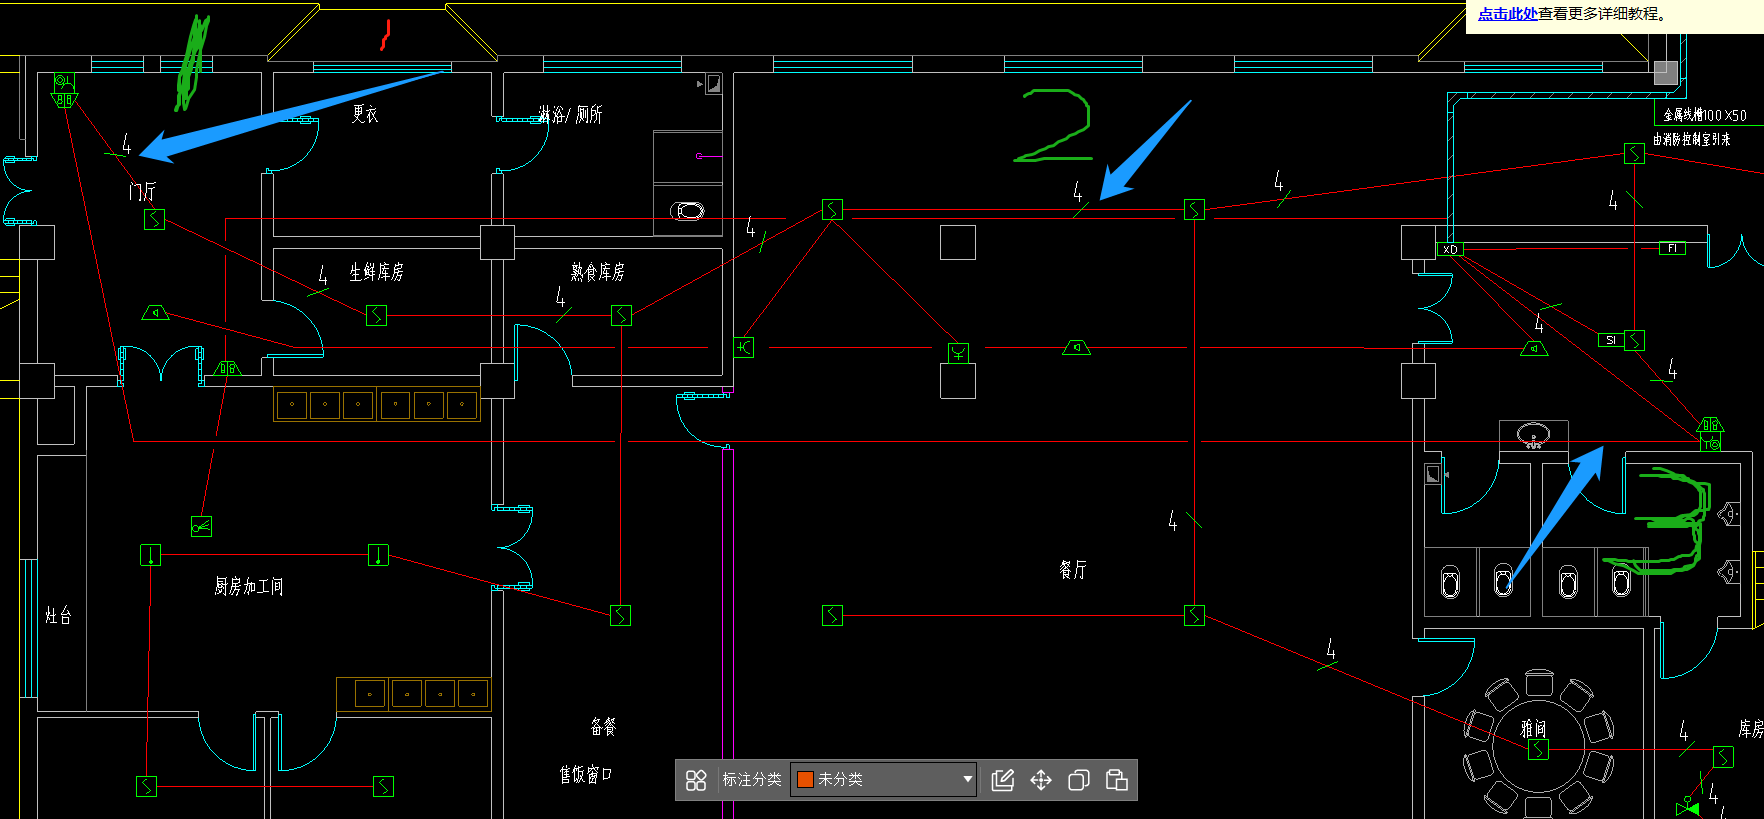Click the 雅间 room label

[1534, 729]
